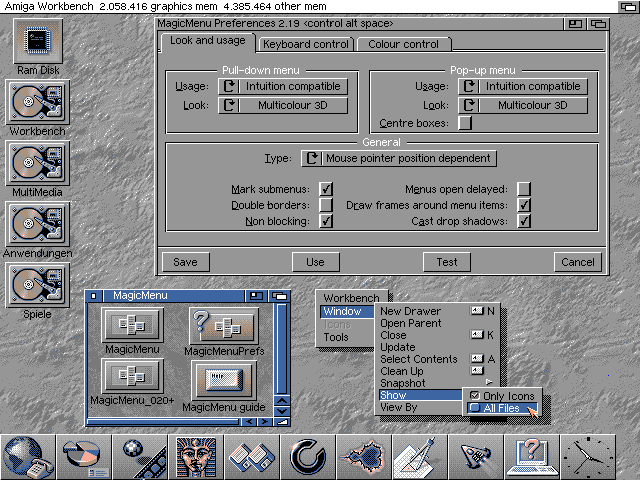Cycle the Pull-down menu Look gadget
The image size is (640, 480).
tap(283, 105)
